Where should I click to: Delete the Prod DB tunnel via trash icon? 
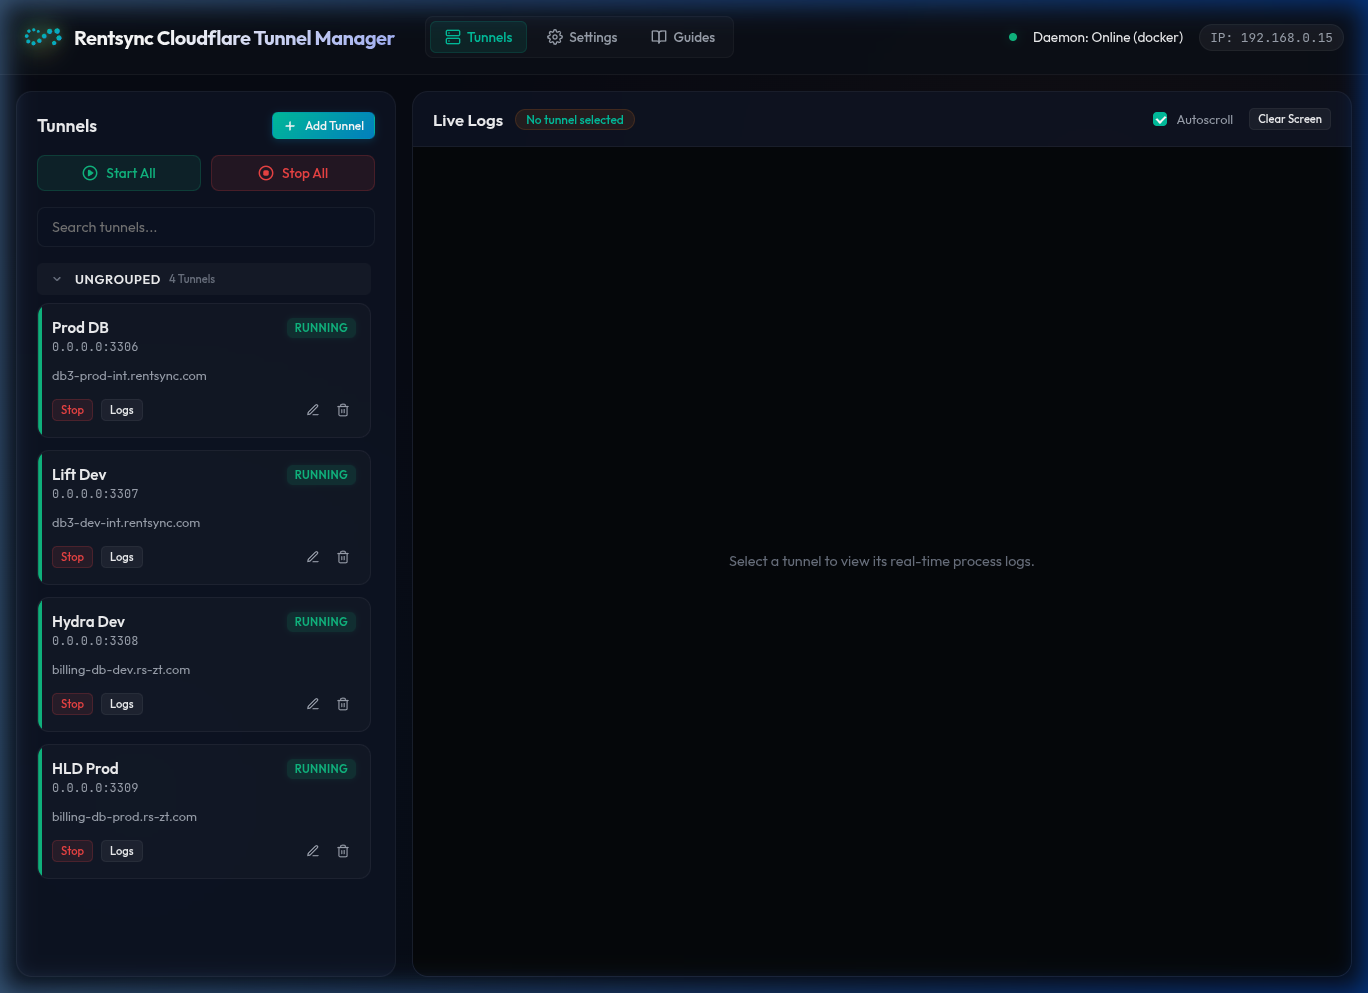coord(343,410)
